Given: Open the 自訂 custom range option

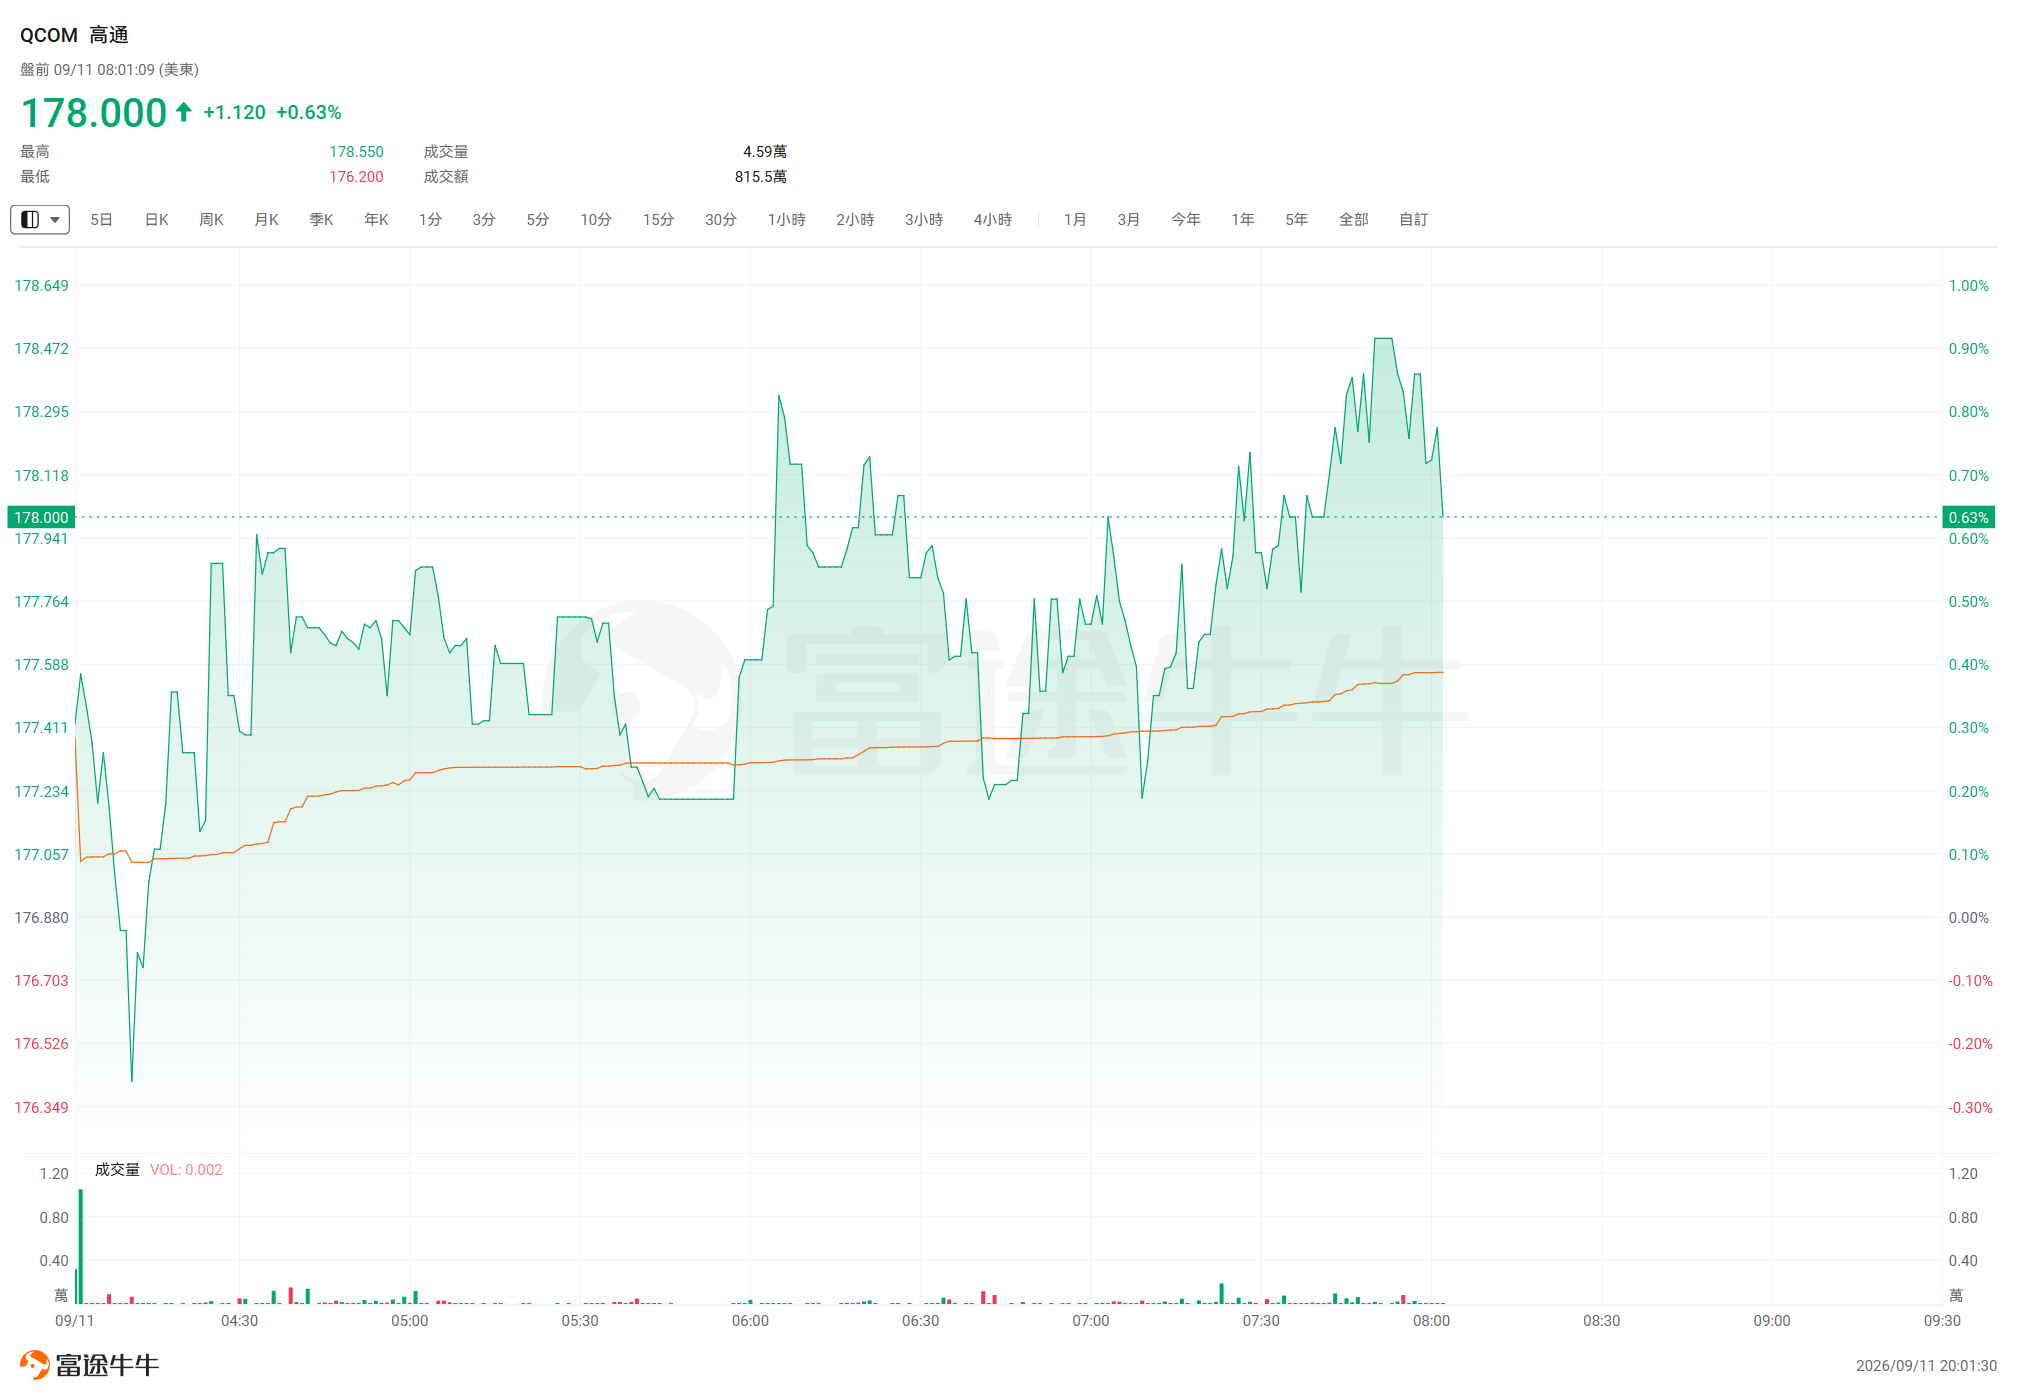Looking at the screenshot, I should click(1413, 219).
